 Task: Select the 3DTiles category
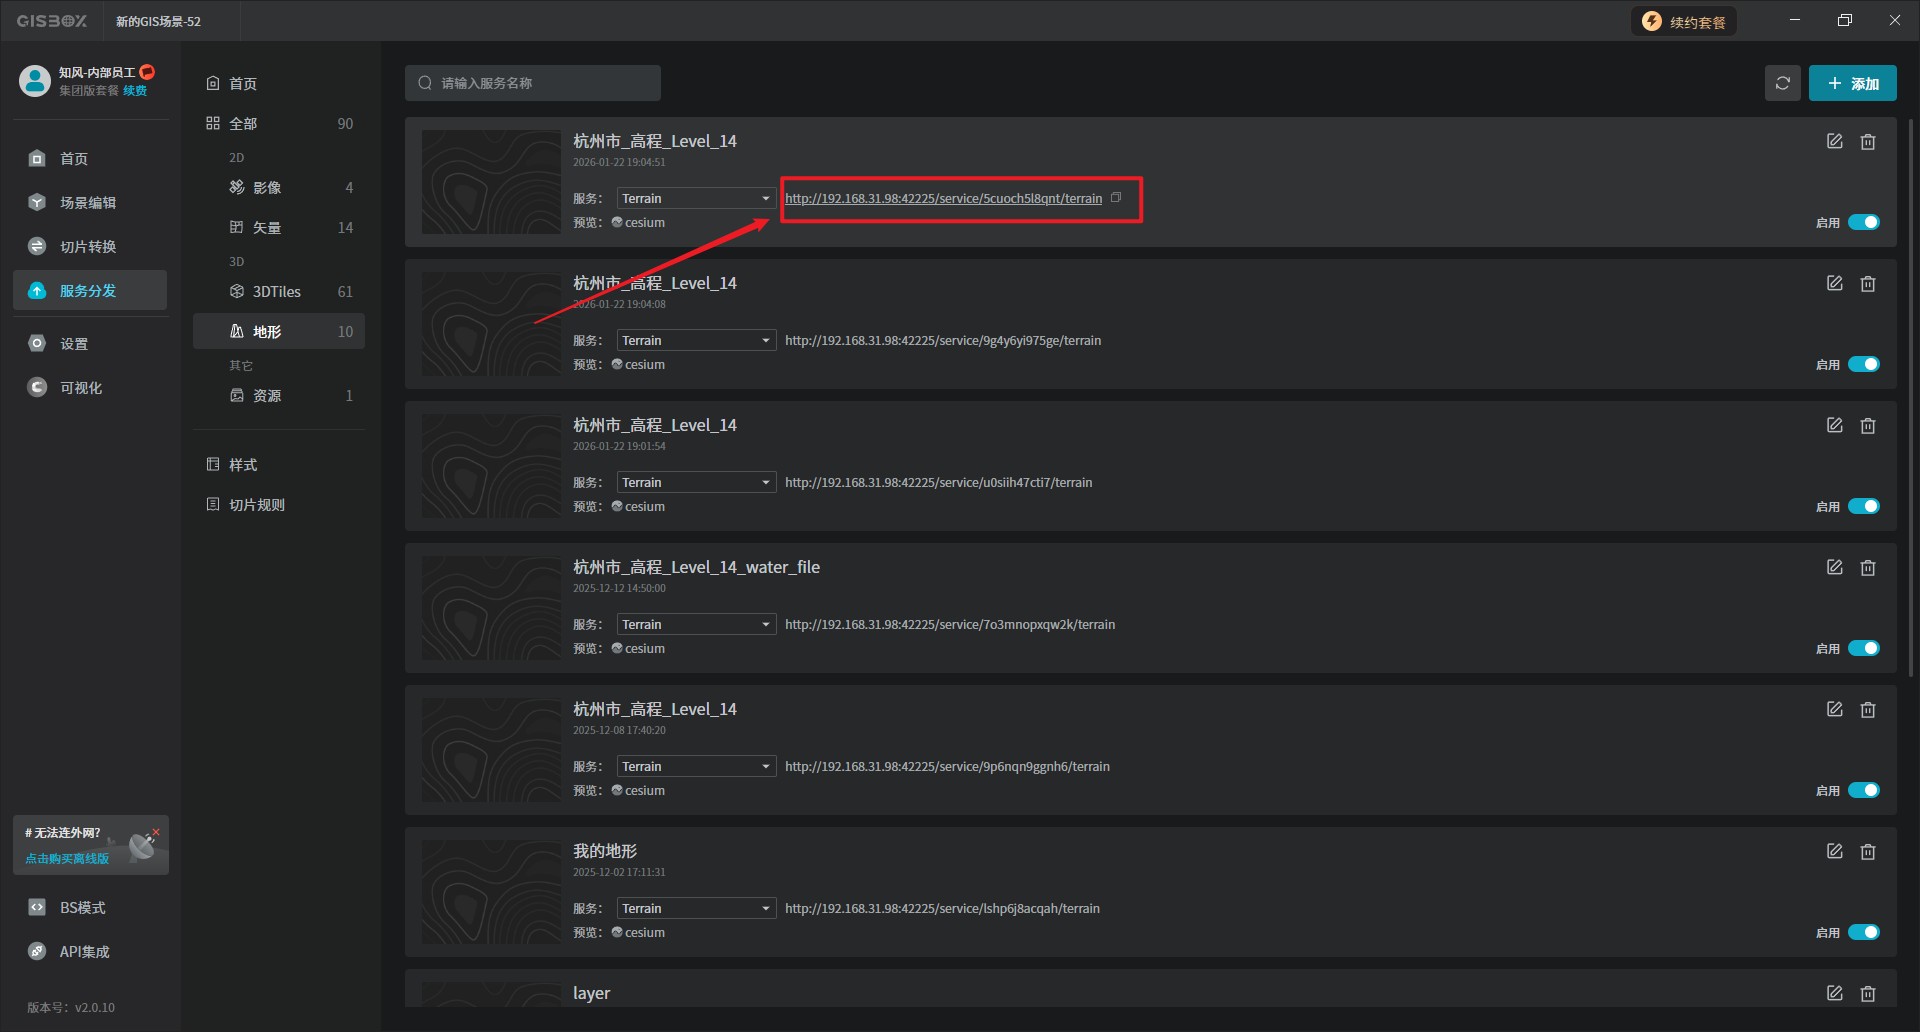tap(277, 291)
